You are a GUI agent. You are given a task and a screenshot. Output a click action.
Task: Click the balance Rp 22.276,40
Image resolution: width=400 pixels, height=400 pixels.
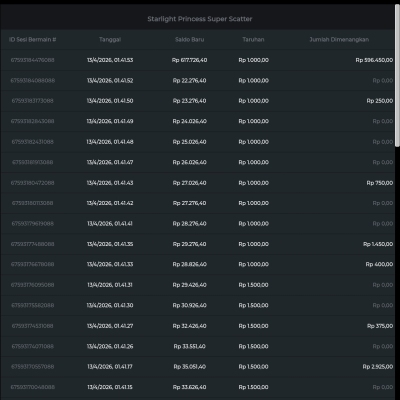tap(189, 81)
